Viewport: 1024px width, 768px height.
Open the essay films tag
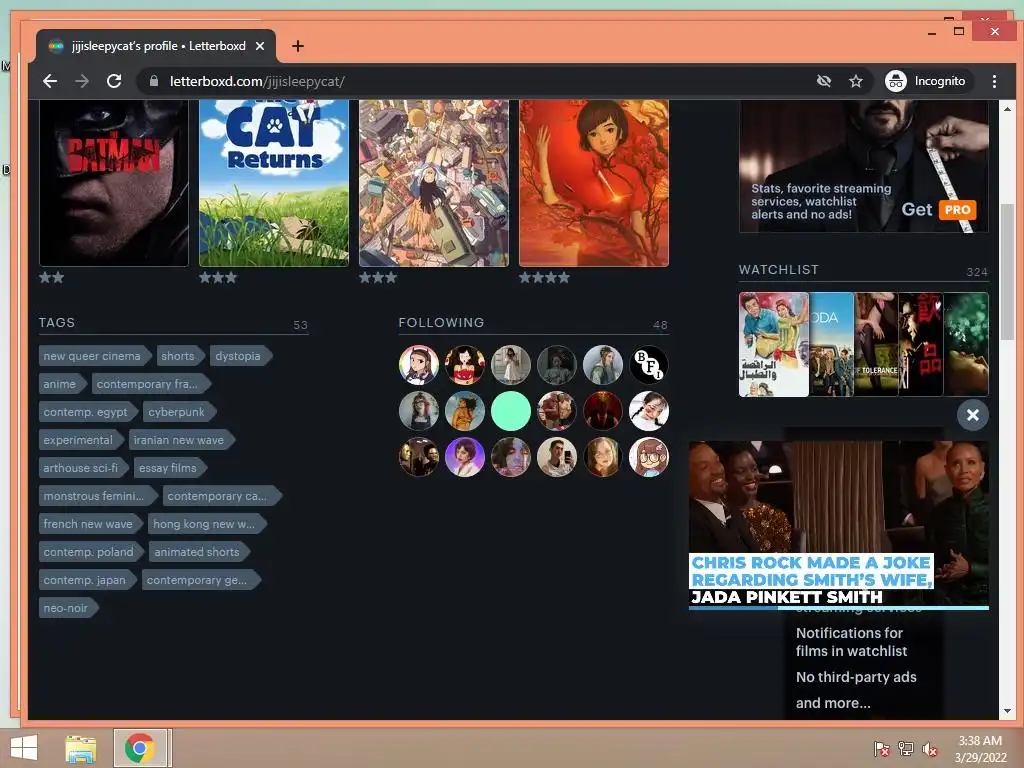click(168, 468)
